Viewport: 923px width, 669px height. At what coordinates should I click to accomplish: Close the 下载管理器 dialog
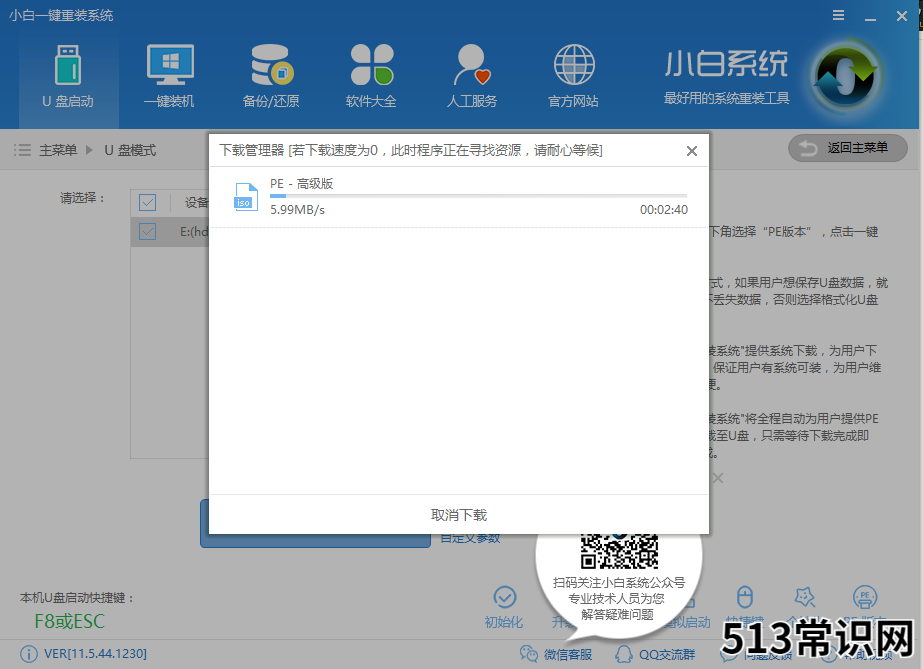[692, 151]
